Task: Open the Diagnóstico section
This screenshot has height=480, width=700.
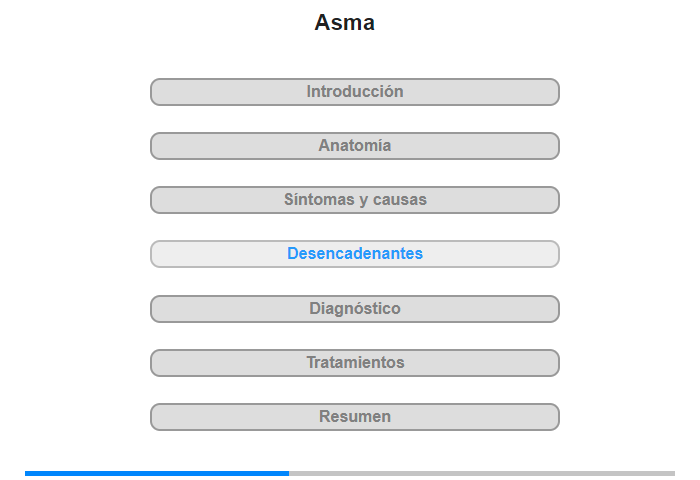Action: click(355, 309)
